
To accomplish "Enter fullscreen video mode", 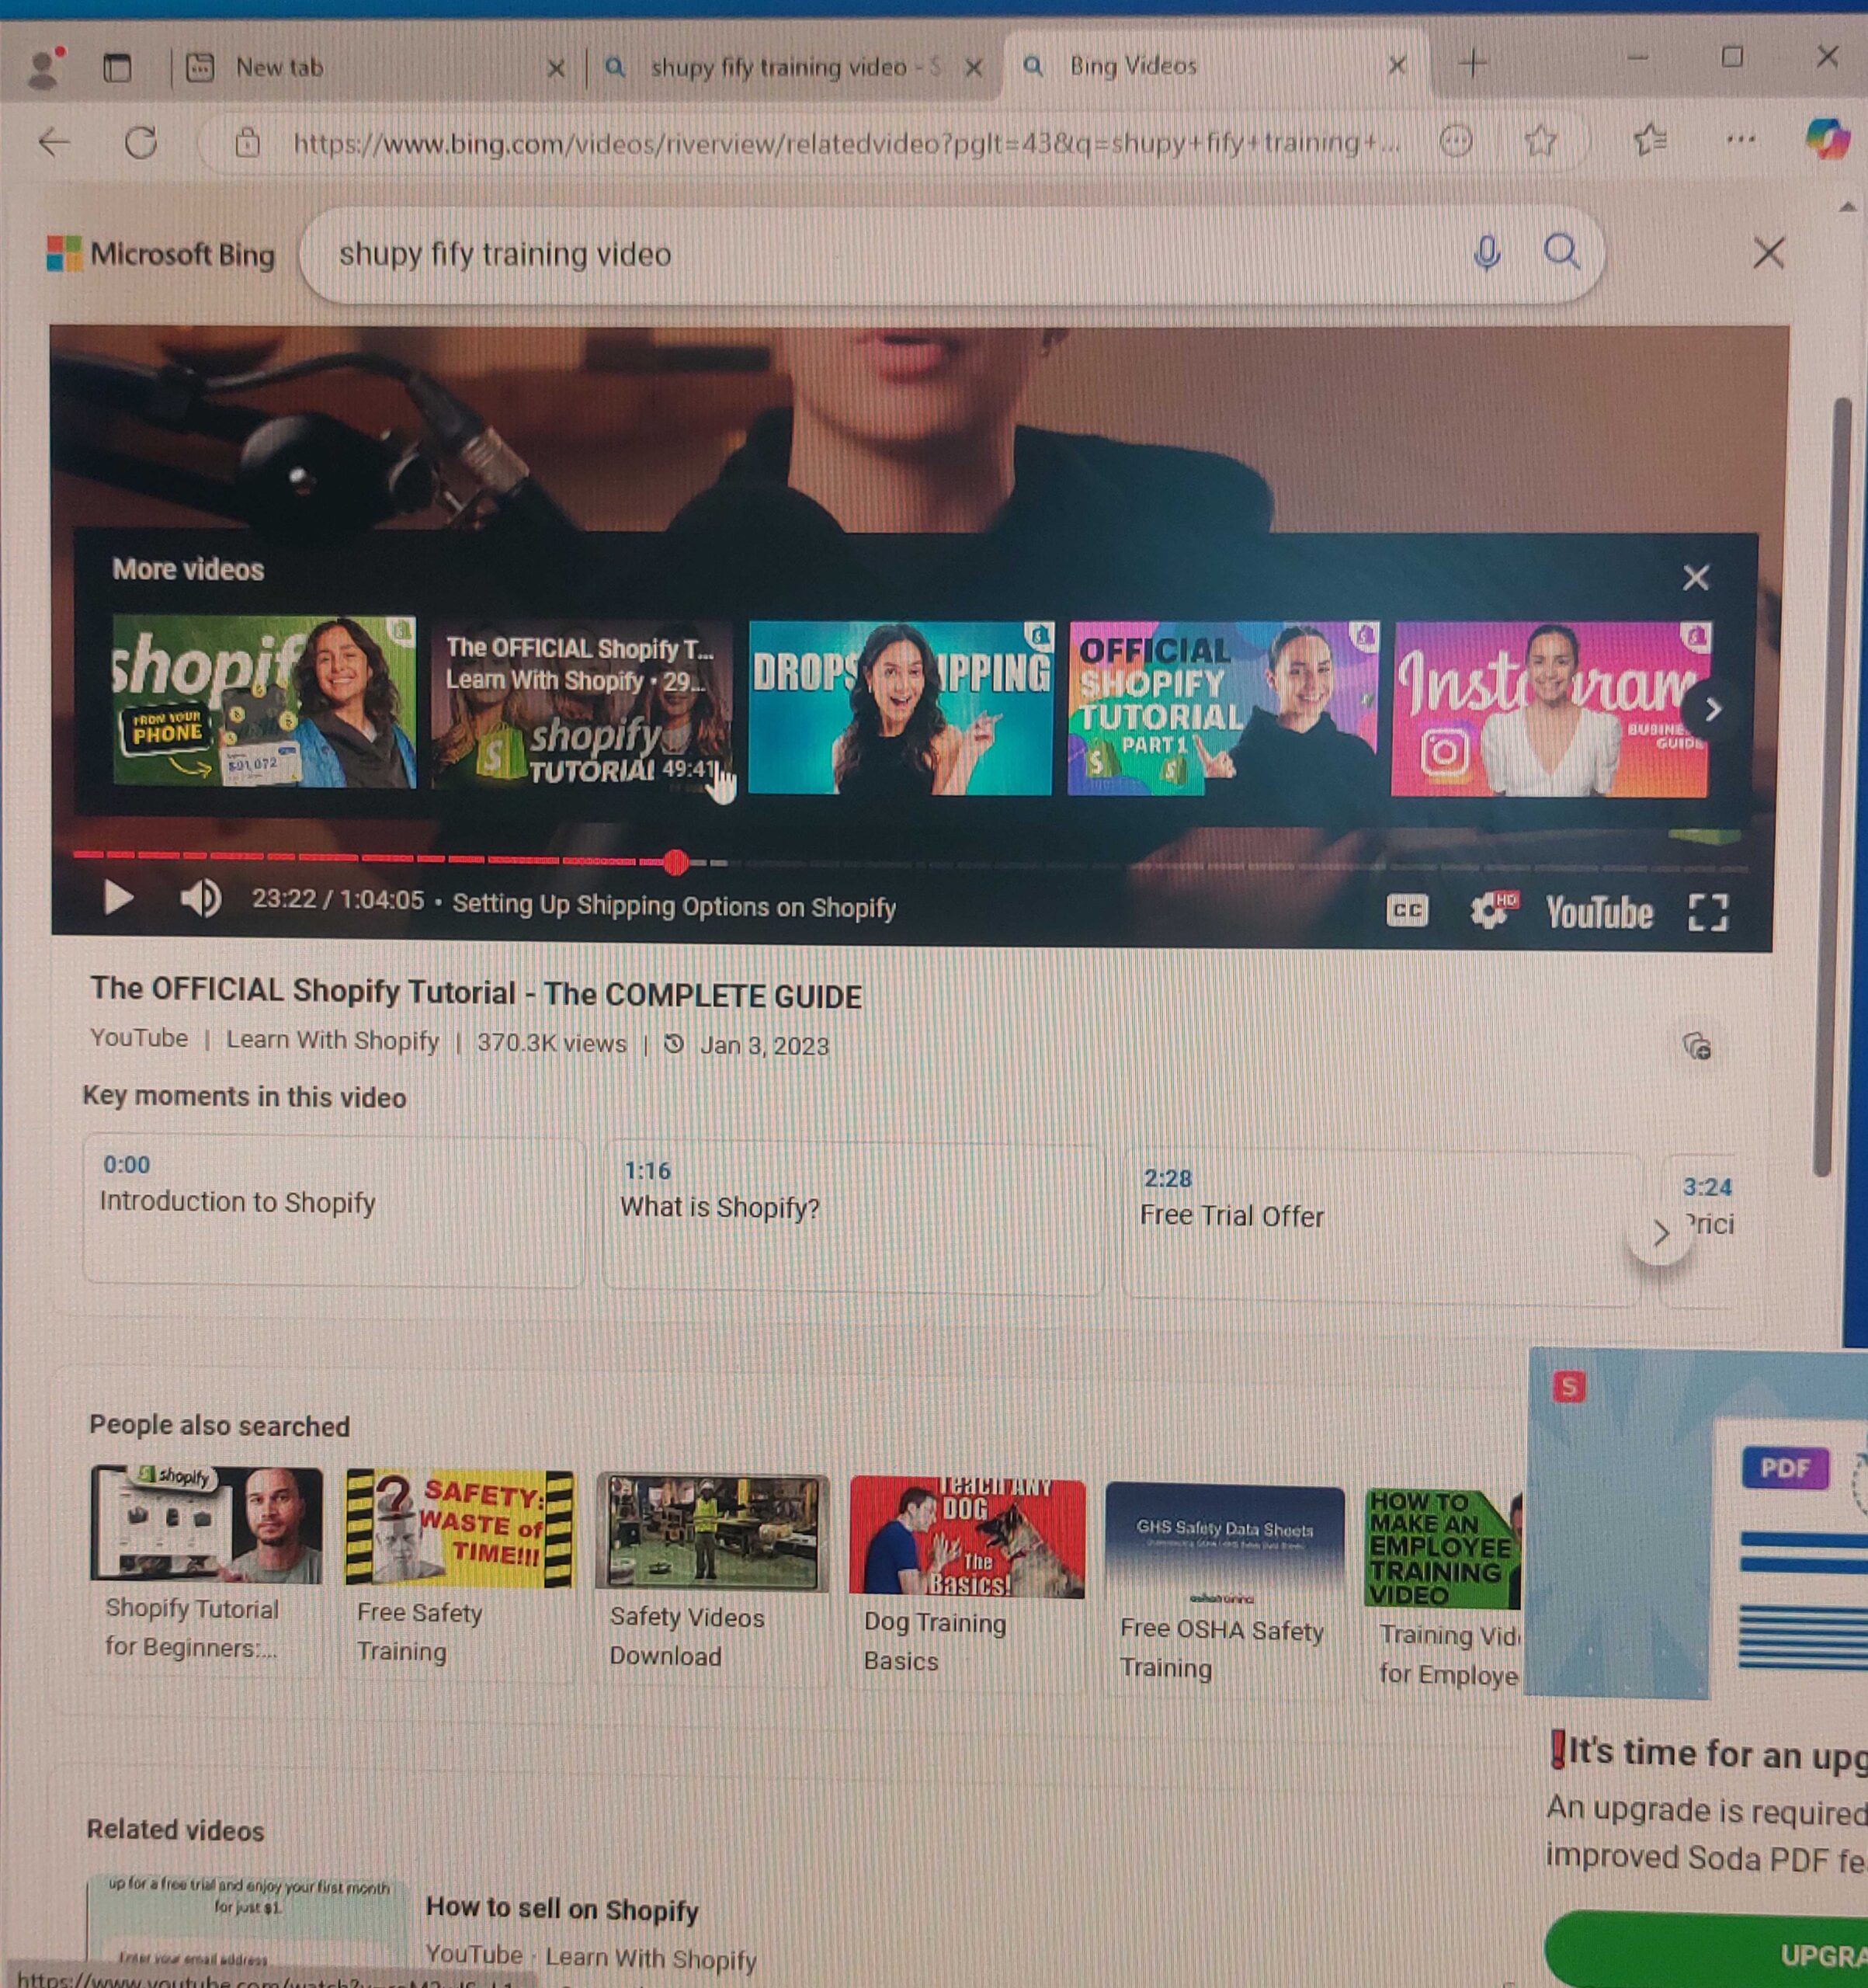I will pyautogui.click(x=1708, y=912).
